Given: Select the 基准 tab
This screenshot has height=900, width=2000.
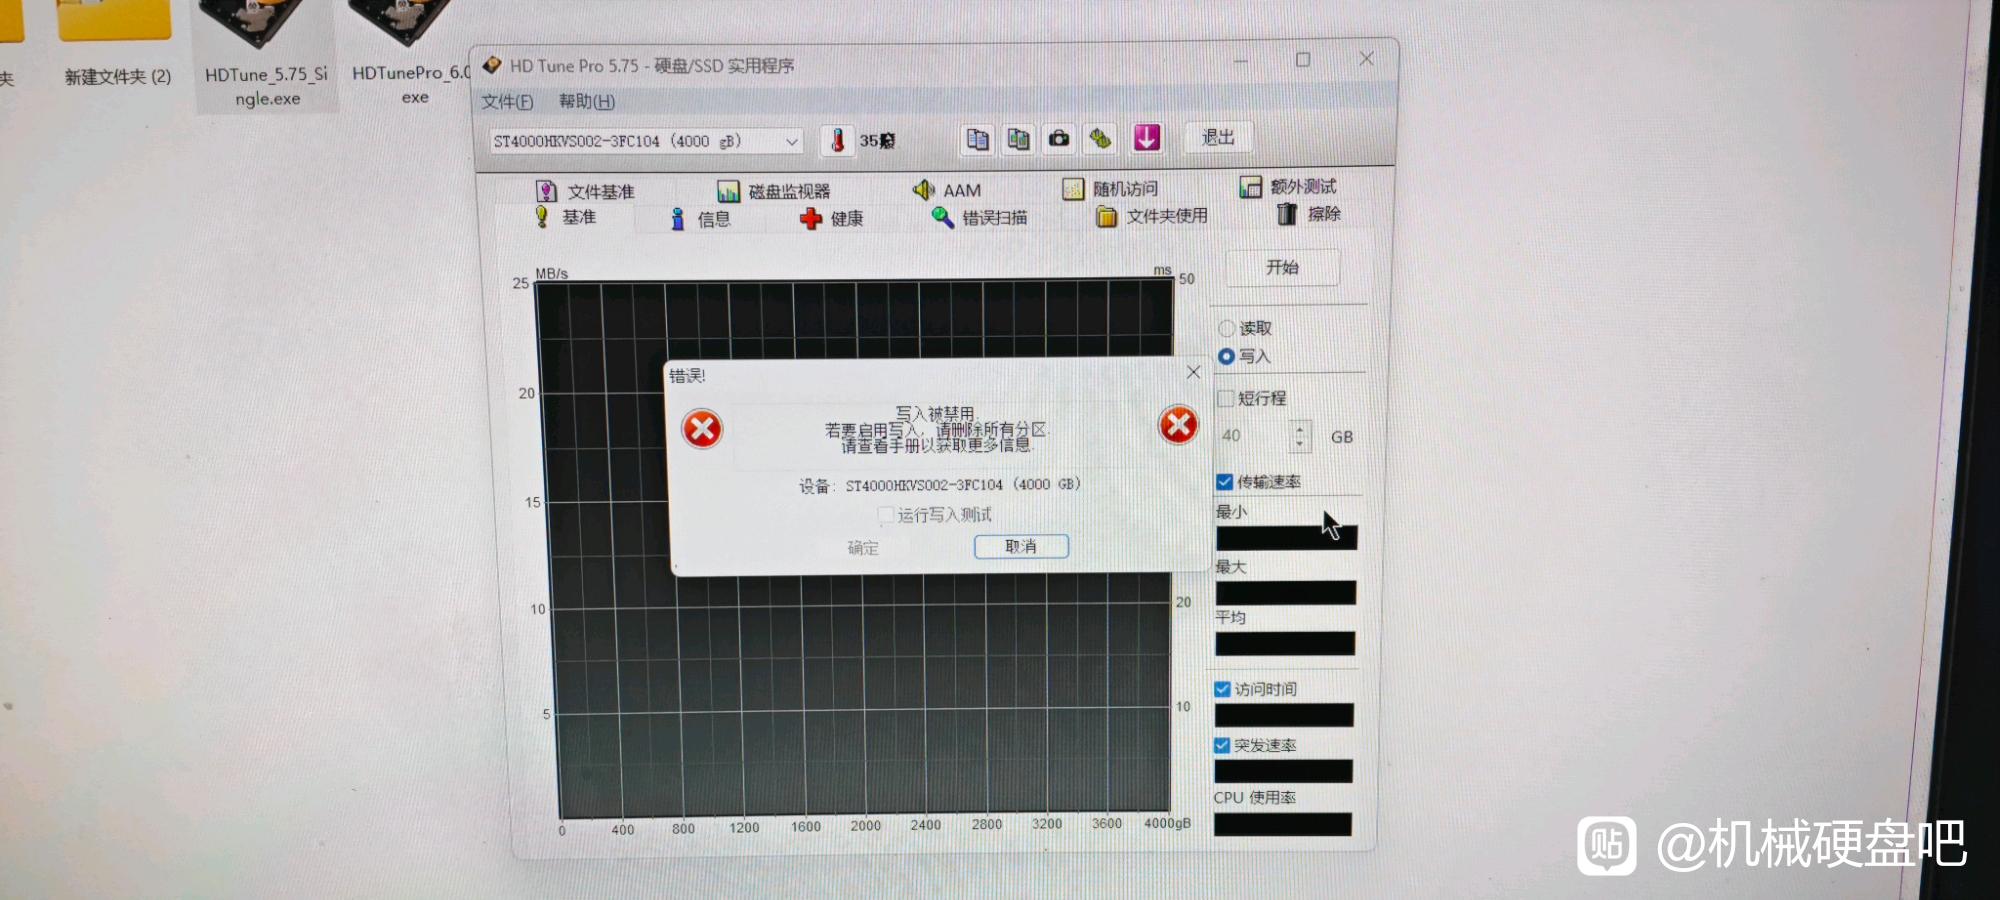Looking at the screenshot, I should point(566,217).
